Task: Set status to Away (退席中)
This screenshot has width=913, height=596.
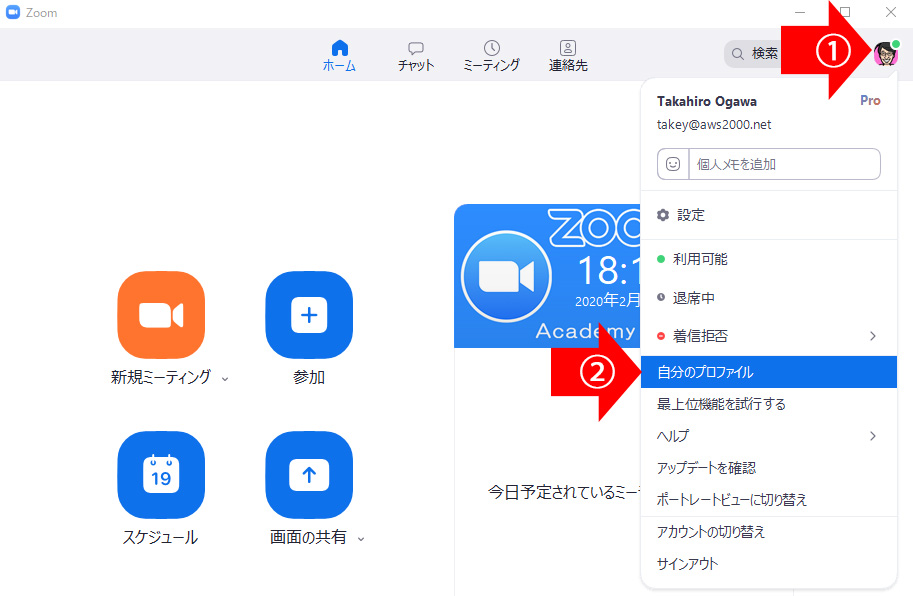Action: (693, 298)
